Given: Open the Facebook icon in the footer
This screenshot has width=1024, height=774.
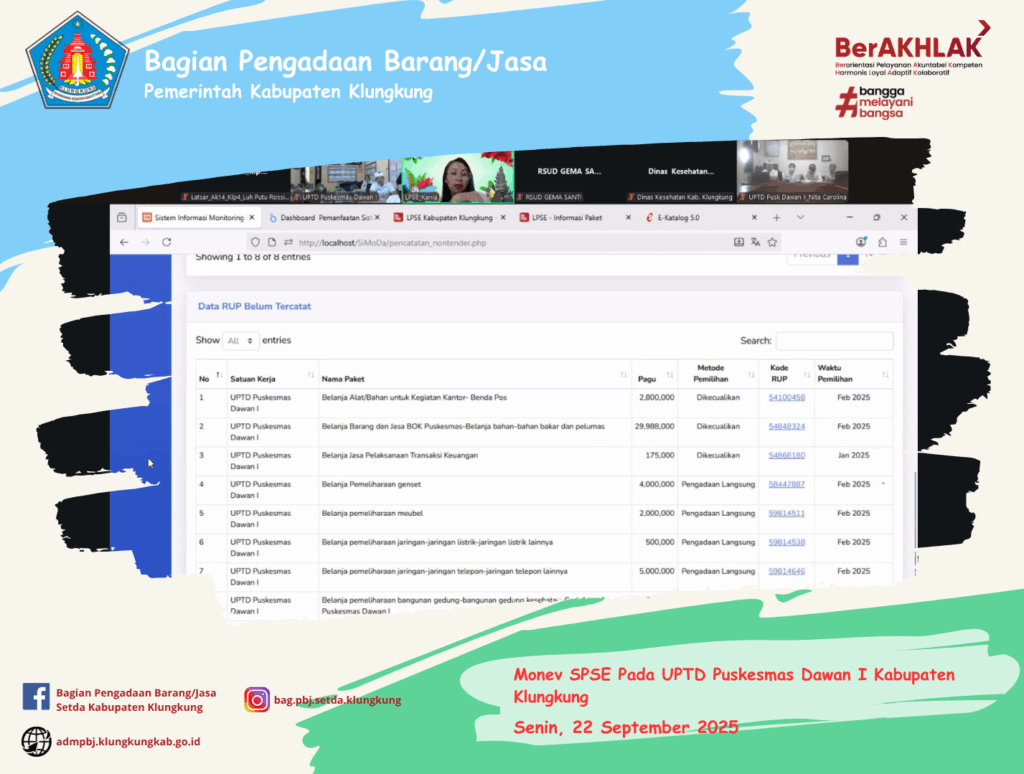Looking at the screenshot, I should [36, 697].
